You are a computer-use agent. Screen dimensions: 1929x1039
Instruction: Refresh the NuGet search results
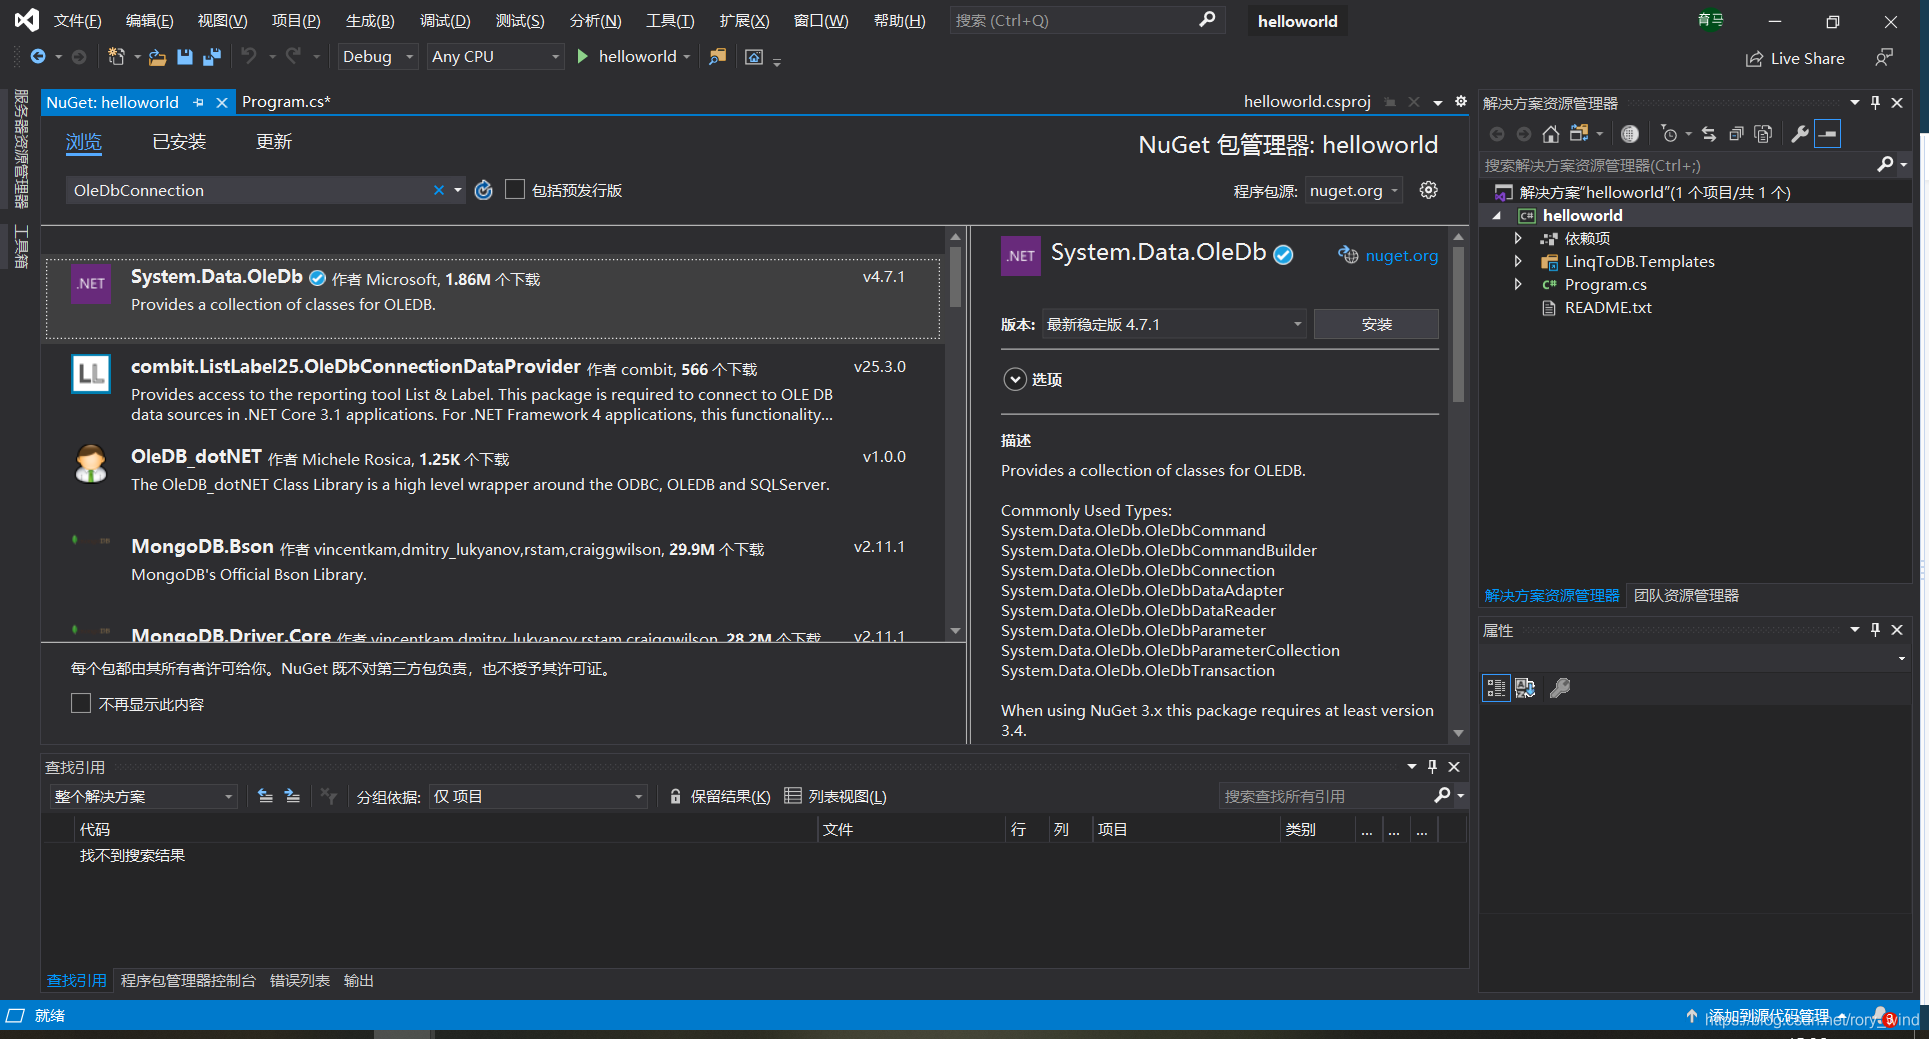click(x=484, y=190)
